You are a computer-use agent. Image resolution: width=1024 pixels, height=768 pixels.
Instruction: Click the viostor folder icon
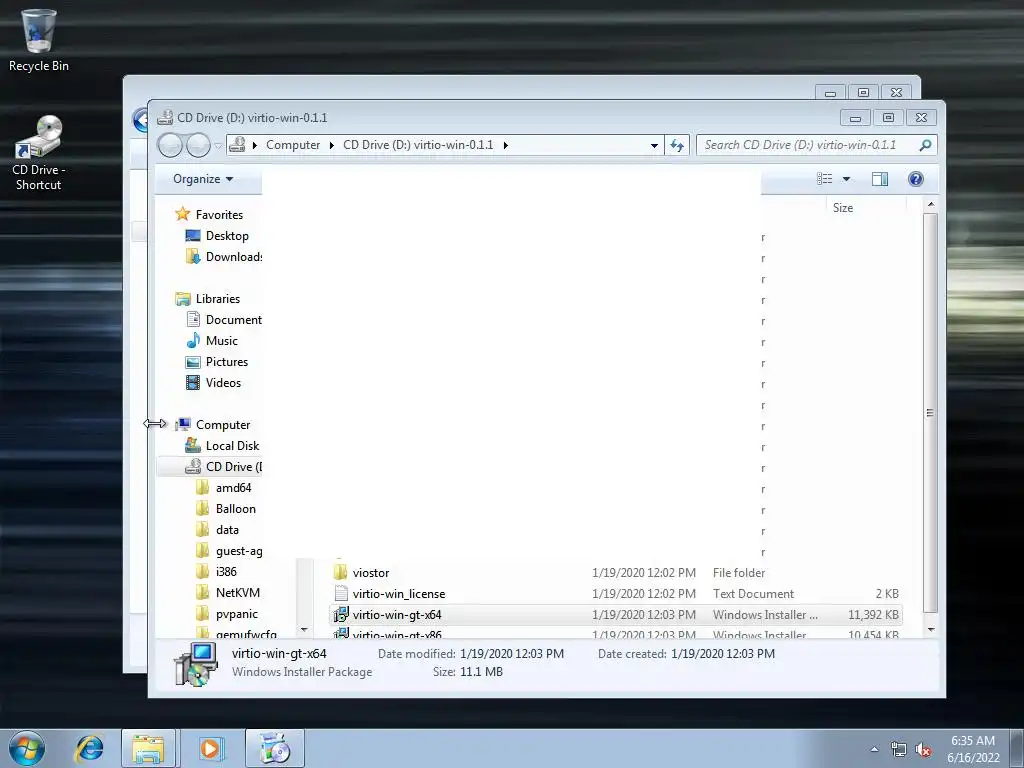(340, 573)
